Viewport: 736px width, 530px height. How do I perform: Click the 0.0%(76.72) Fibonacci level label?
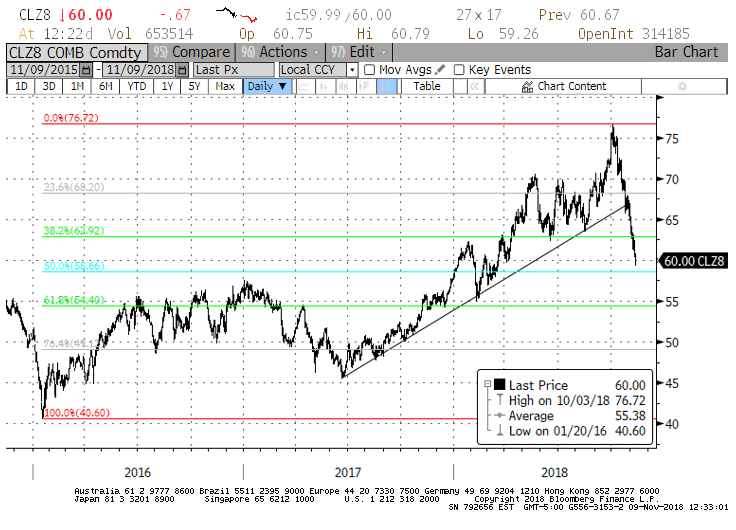click(x=71, y=118)
